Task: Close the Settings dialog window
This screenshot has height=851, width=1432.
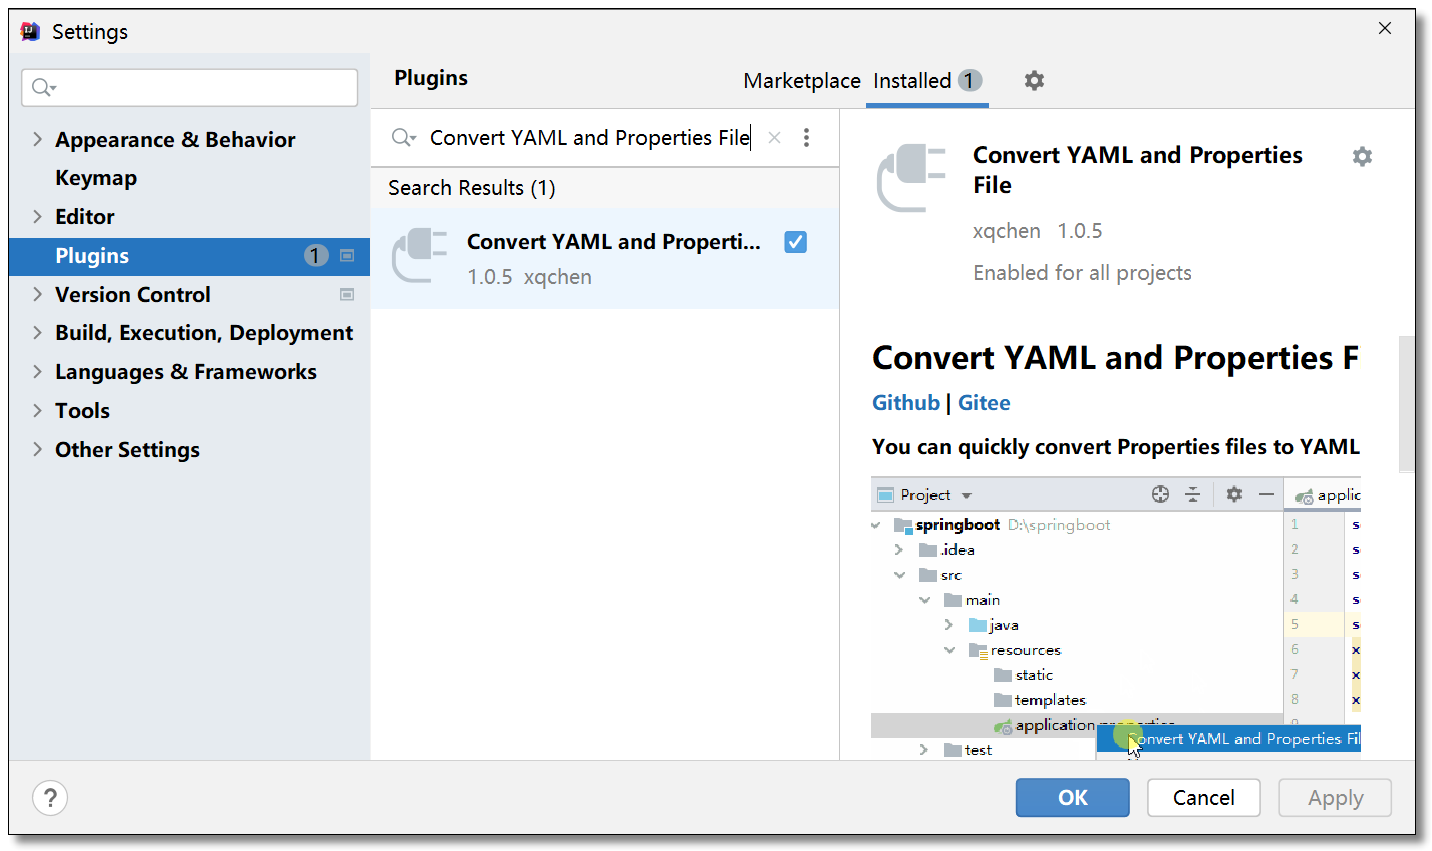Action: 1385,28
